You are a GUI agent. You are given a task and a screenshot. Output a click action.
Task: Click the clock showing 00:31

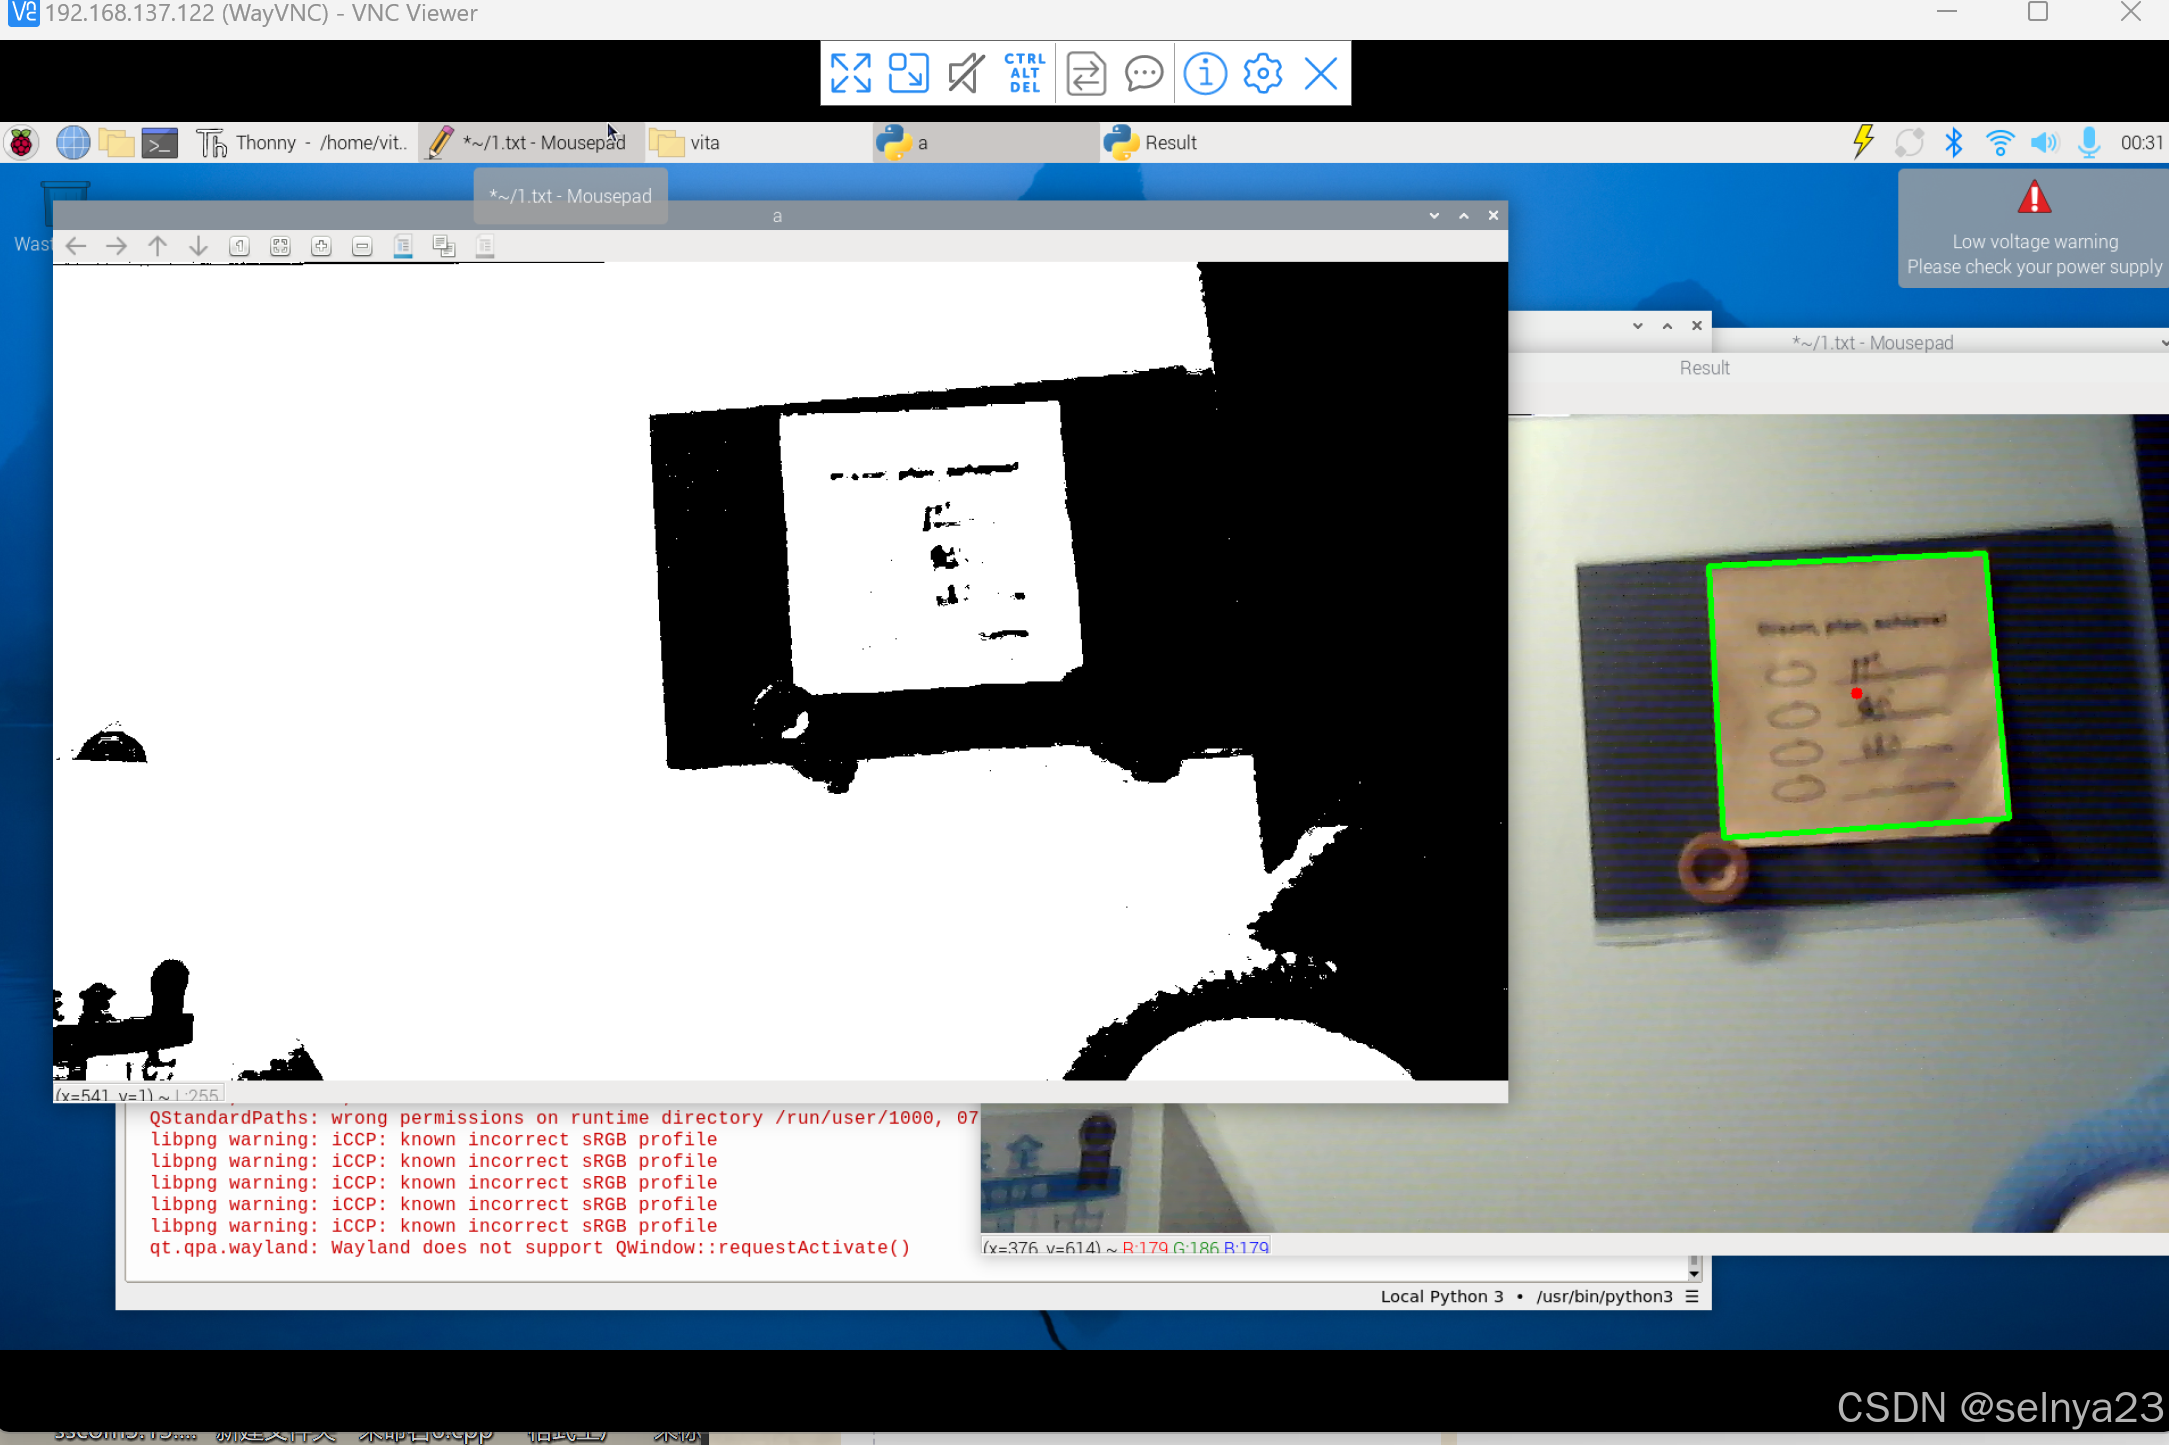click(x=2141, y=143)
